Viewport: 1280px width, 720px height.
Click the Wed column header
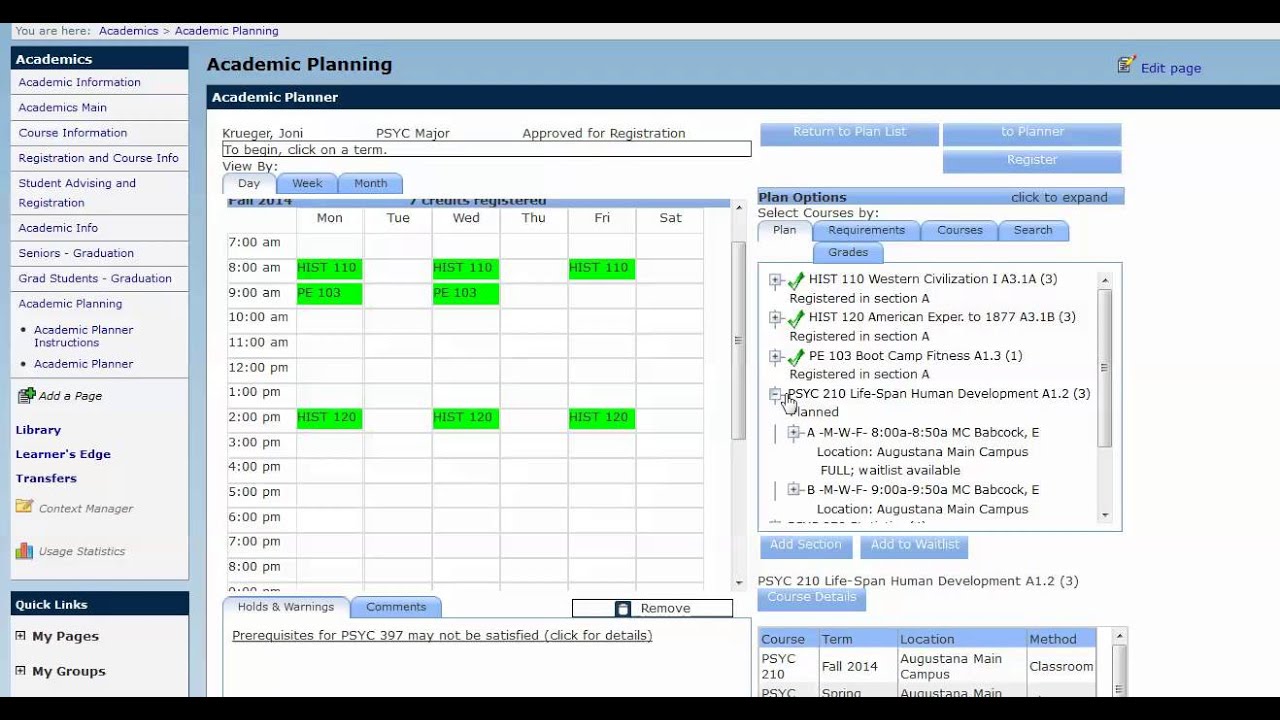coord(466,218)
